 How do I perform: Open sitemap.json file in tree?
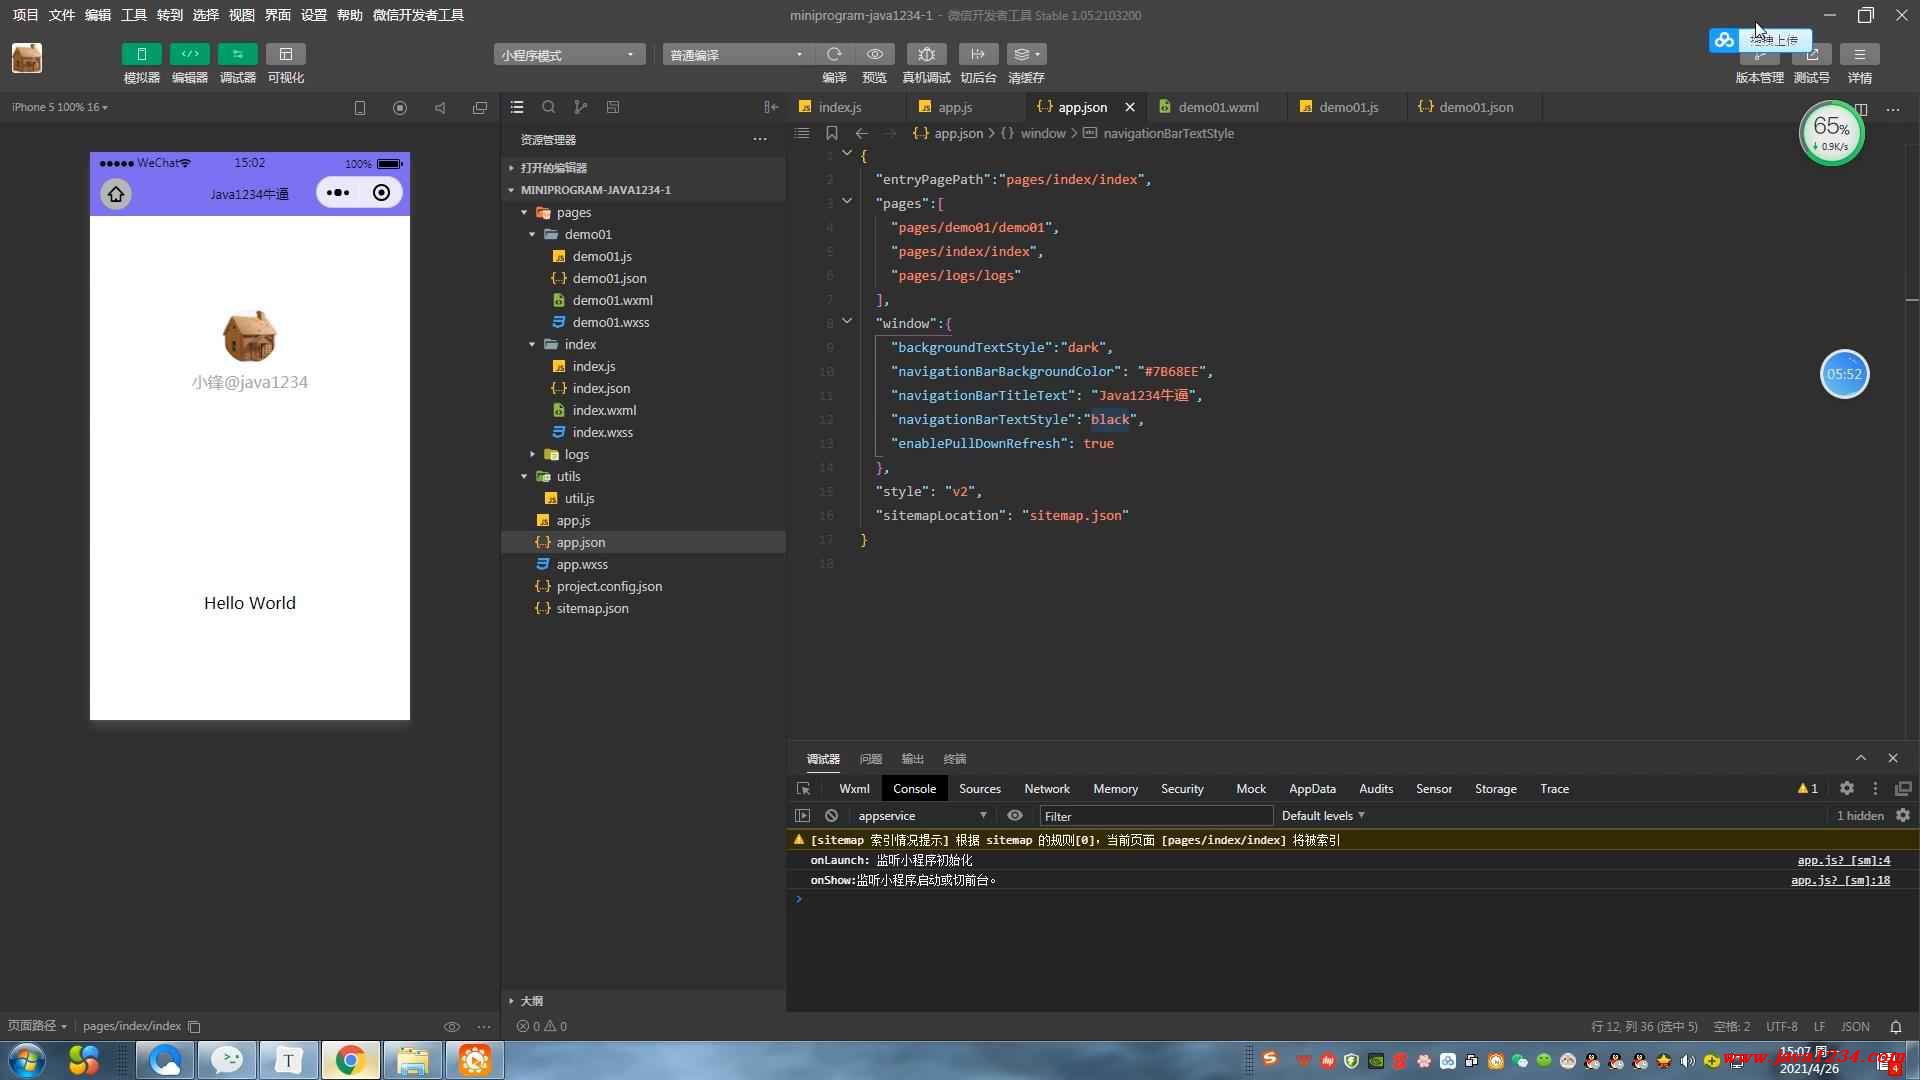pos(592,608)
